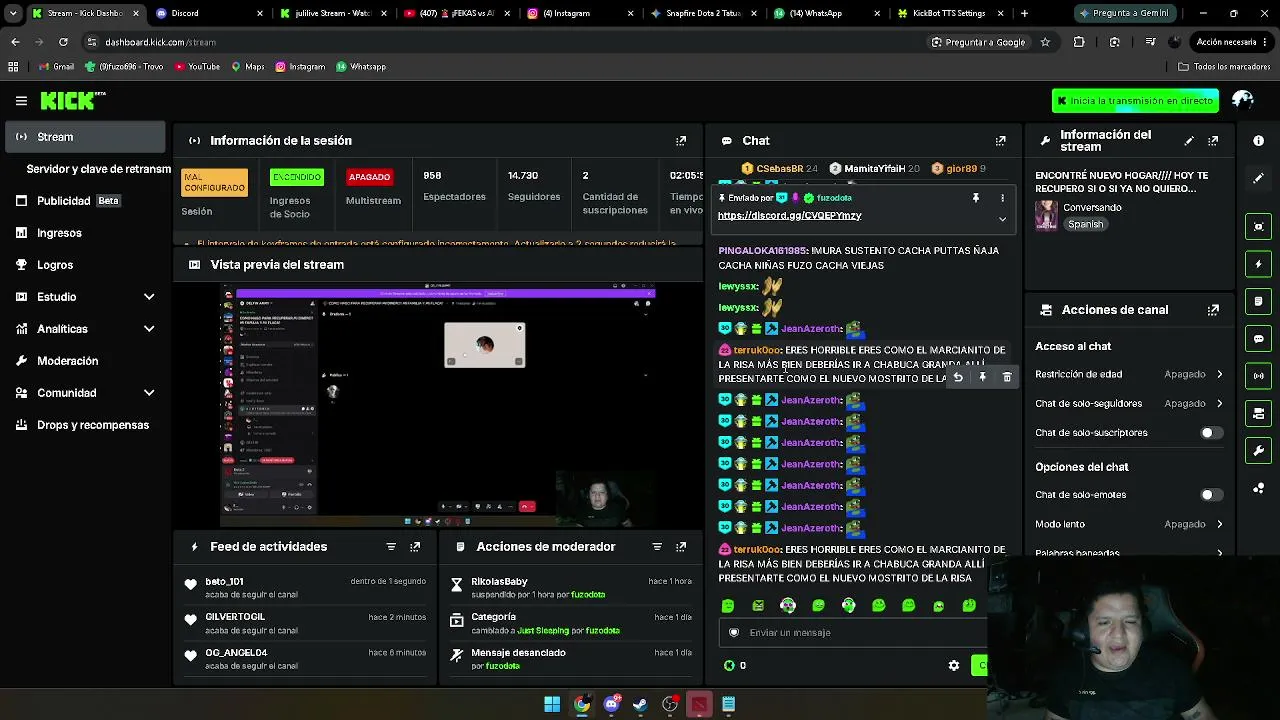The width and height of the screenshot is (1280, 720).
Task: Open Chat de solo-seguidores settings
Action: coord(1129,404)
